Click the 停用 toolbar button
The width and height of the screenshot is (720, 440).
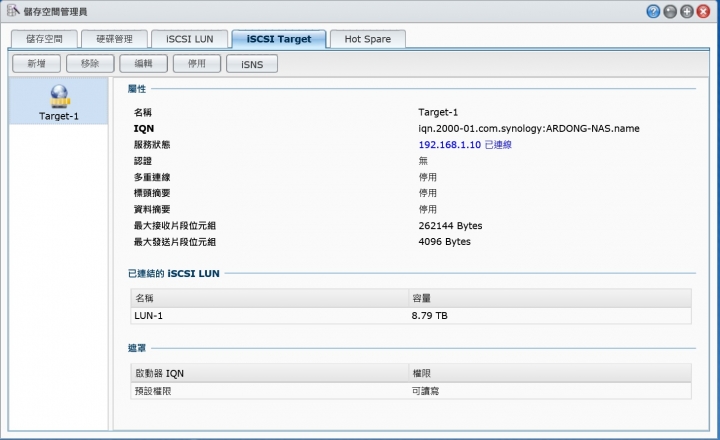[197, 64]
